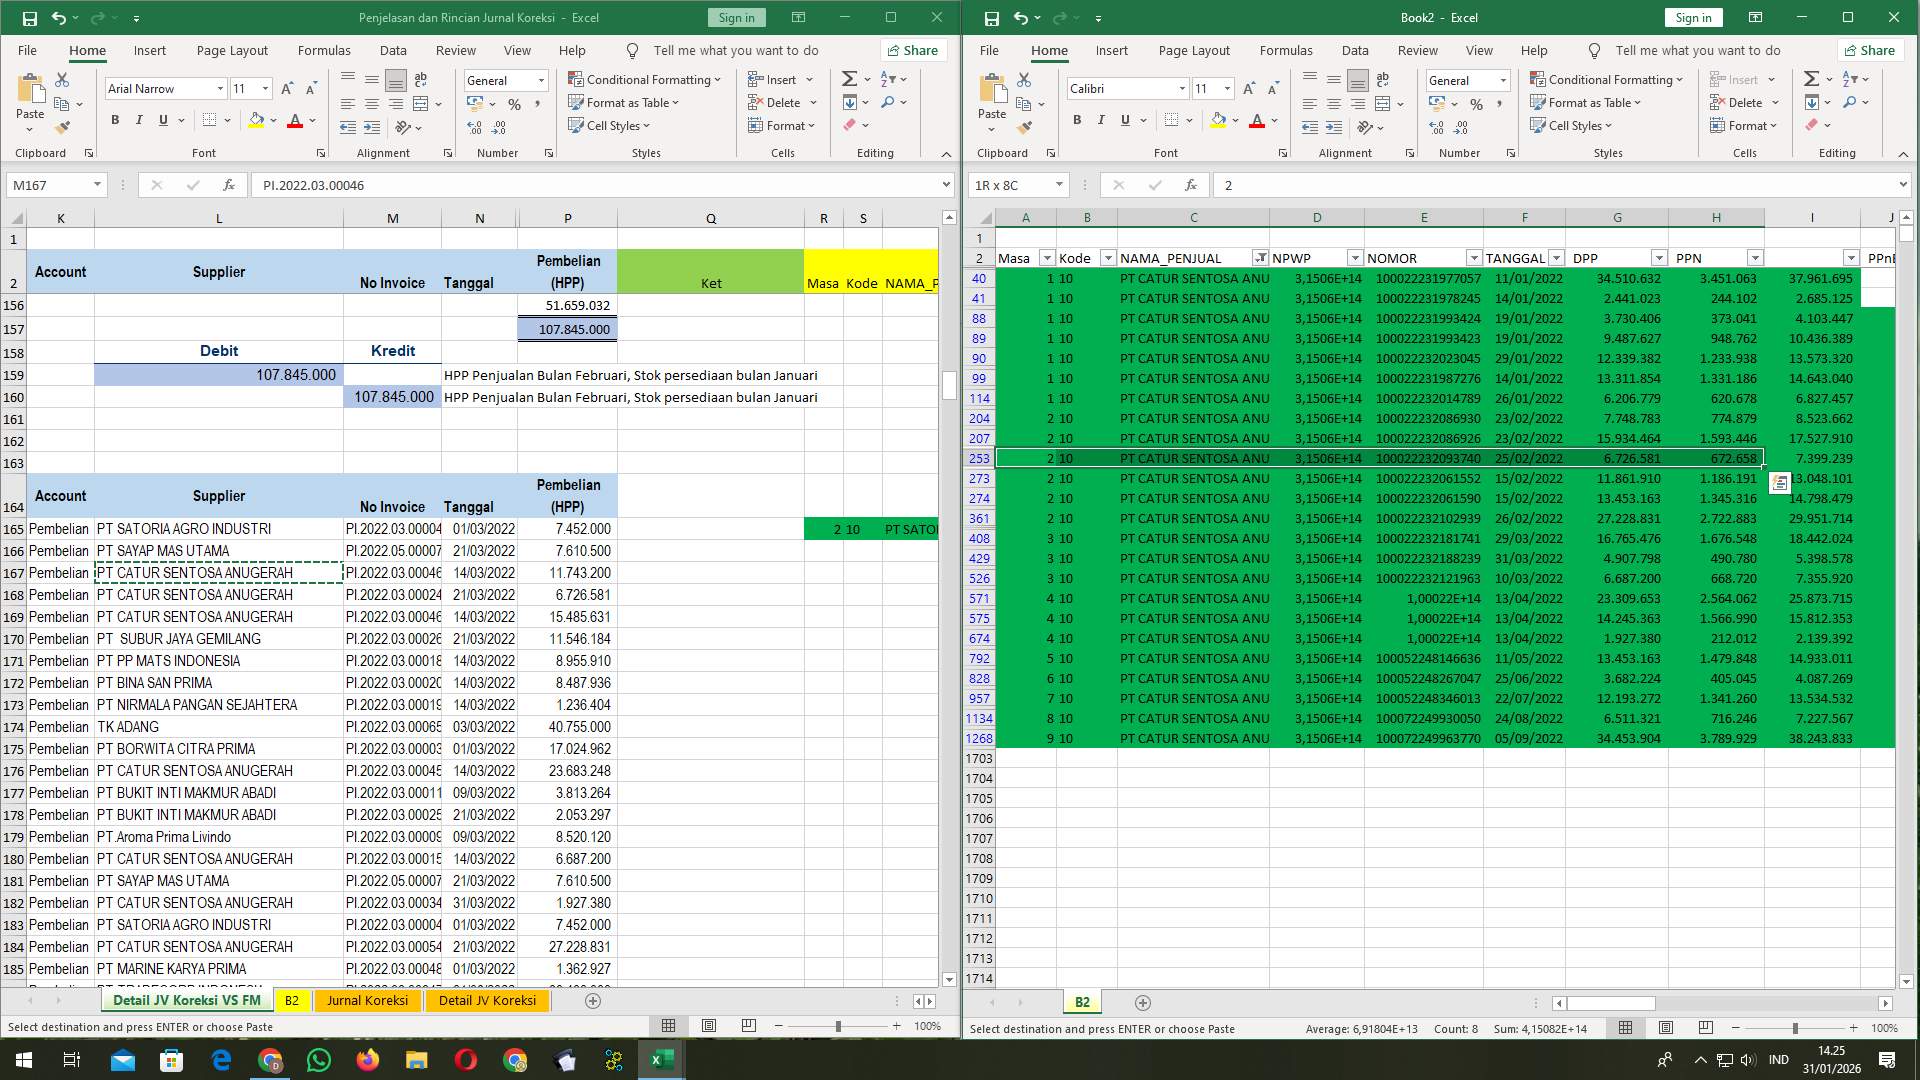
Task: Click Sign in on left Excel window
Action: (736, 17)
